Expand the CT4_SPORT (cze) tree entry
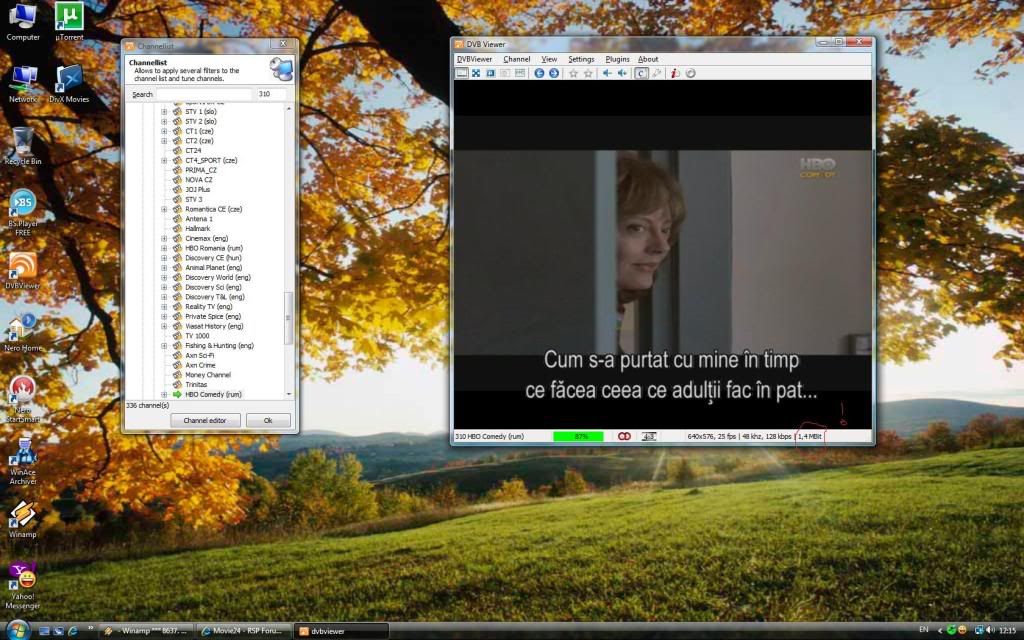Viewport: 1024px width, 640px height. tap(164, 160)
